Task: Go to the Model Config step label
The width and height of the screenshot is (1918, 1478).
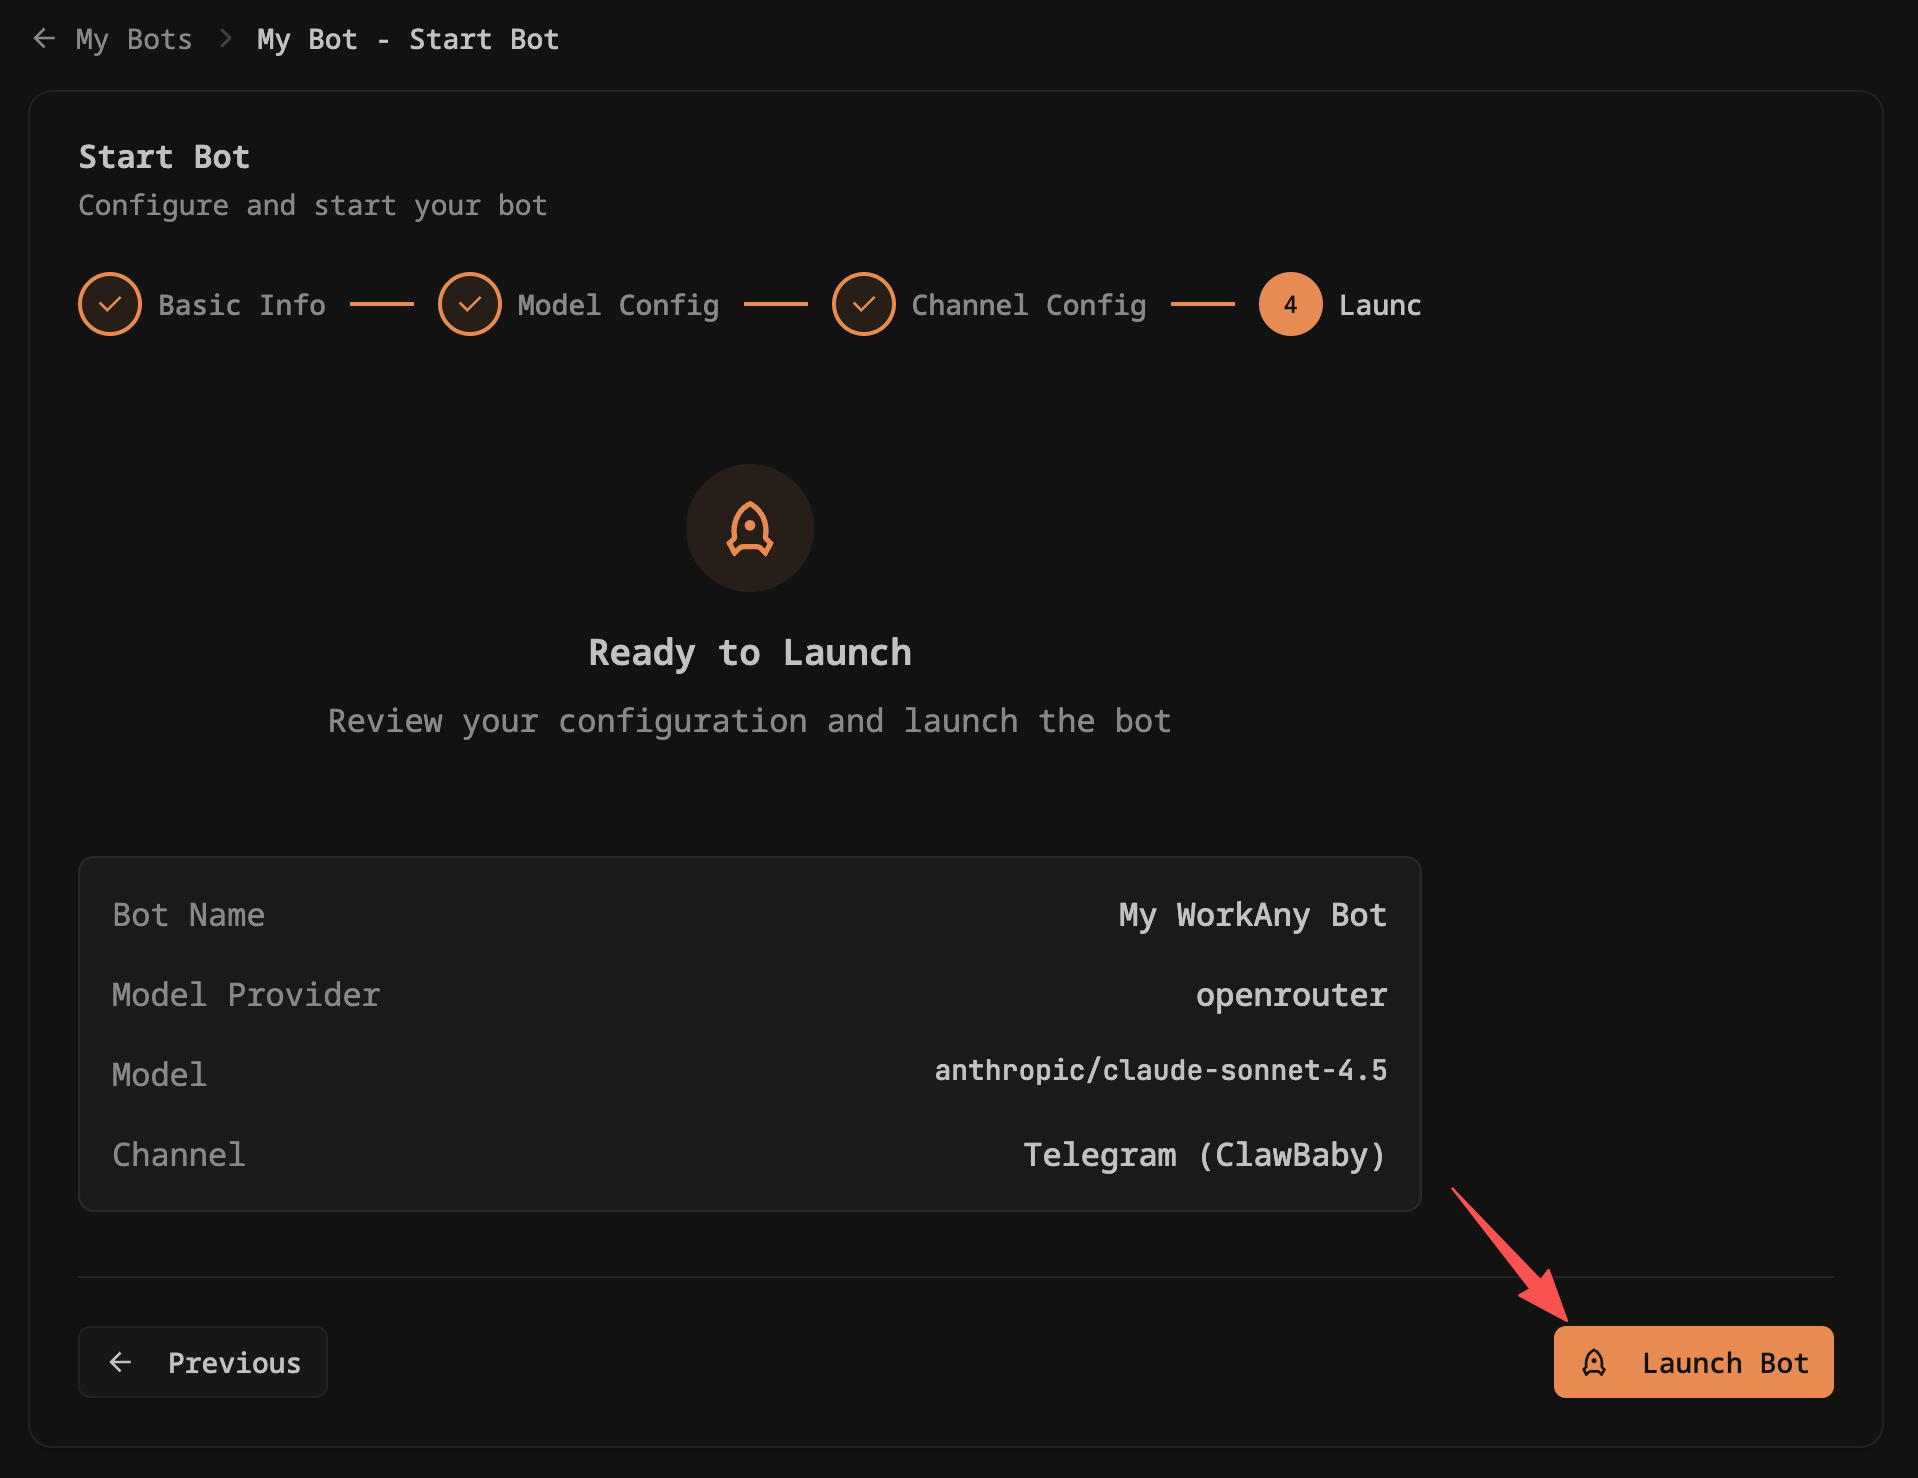Action: tap(618, 305)
